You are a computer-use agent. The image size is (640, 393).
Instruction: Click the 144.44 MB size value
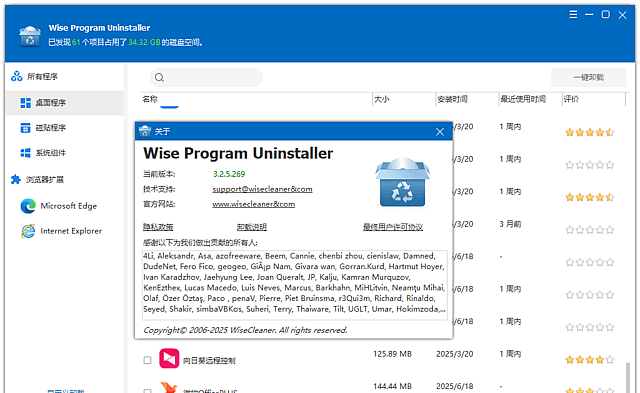(x=392, y=386)
